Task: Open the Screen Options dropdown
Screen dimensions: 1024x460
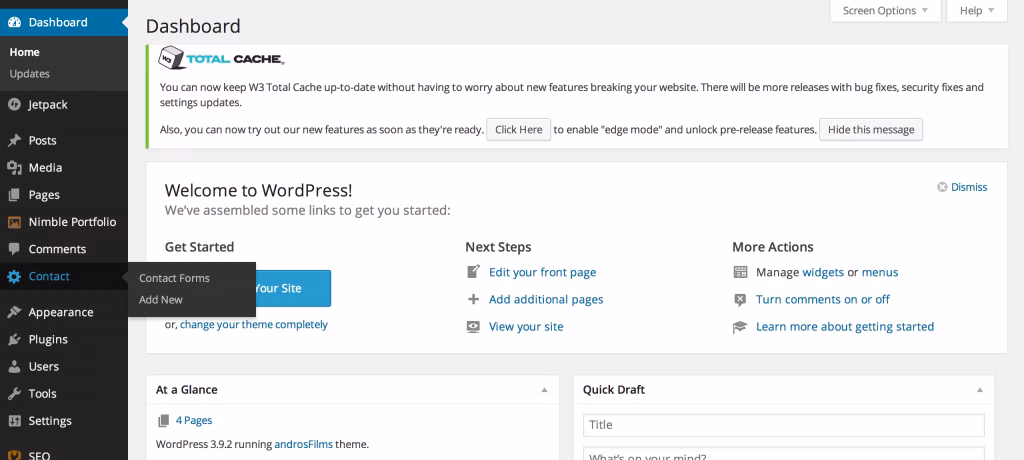Action: 886,10
